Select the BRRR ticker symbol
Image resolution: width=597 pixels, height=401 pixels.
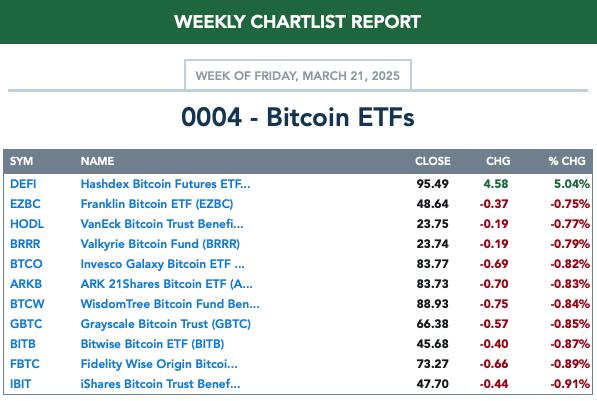pyautogui.click(x=25, y=244)
